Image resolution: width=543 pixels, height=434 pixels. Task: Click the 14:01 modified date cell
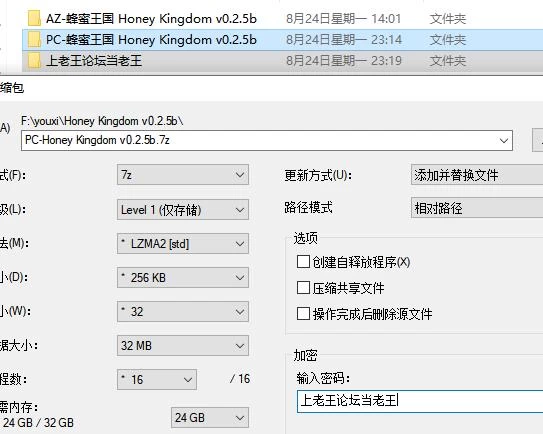pyautogui.click(x=344, y=18)
